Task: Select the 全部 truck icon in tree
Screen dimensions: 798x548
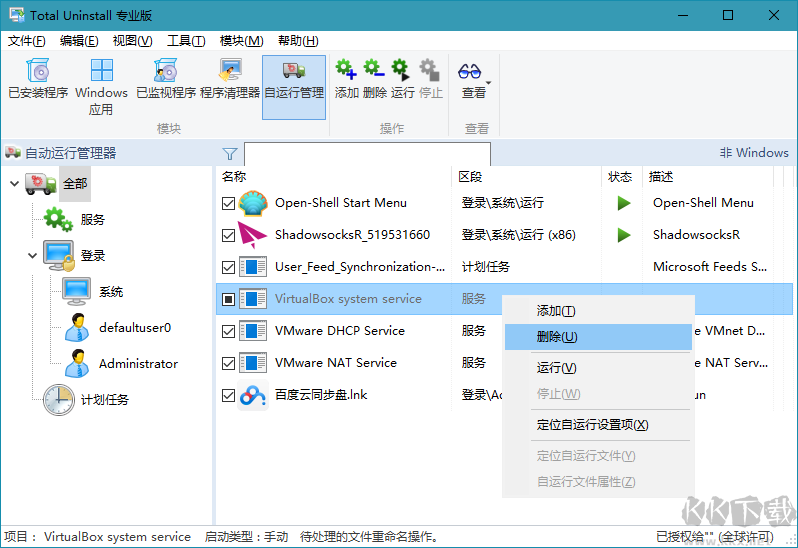Action: tap(41, 183)
